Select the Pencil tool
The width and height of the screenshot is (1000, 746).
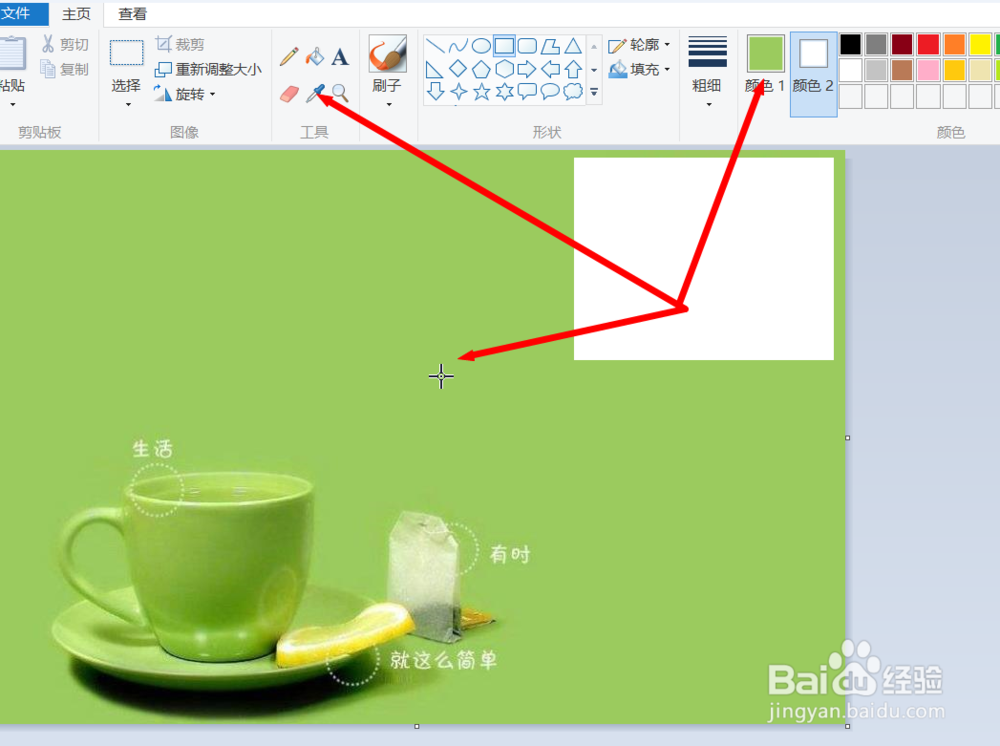pos(289,56)
